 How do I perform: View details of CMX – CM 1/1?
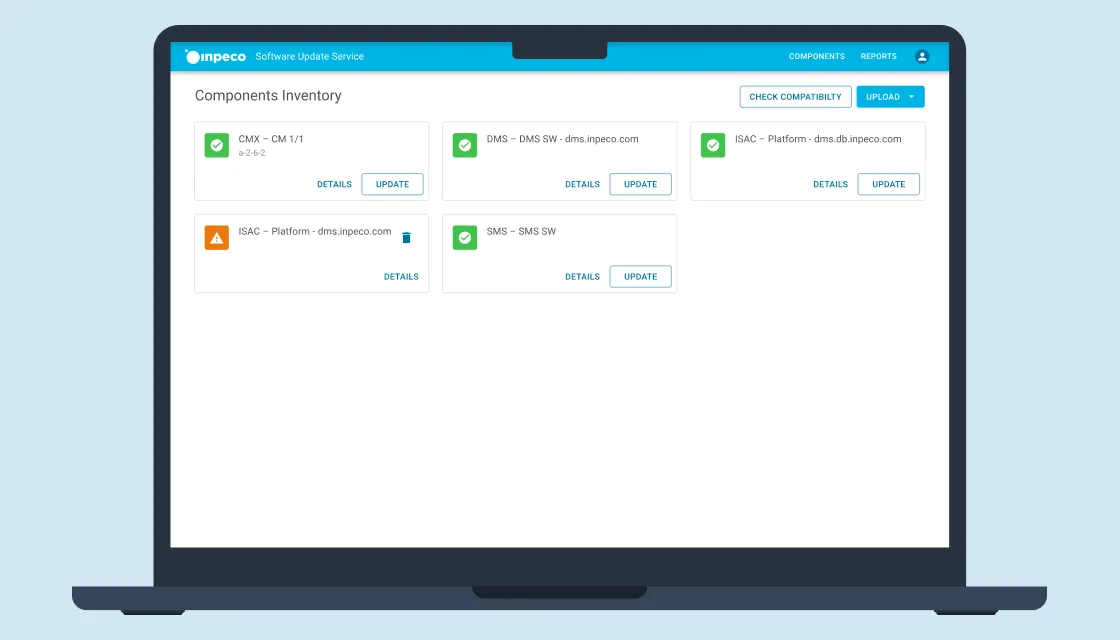(x=334, y=184)
